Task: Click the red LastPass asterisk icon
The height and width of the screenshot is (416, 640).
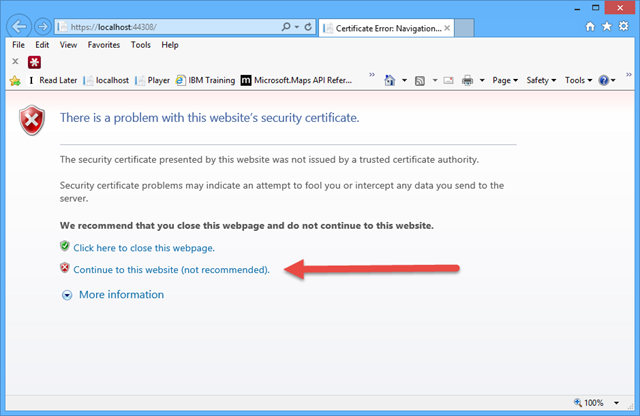Action: pos(33,62)
